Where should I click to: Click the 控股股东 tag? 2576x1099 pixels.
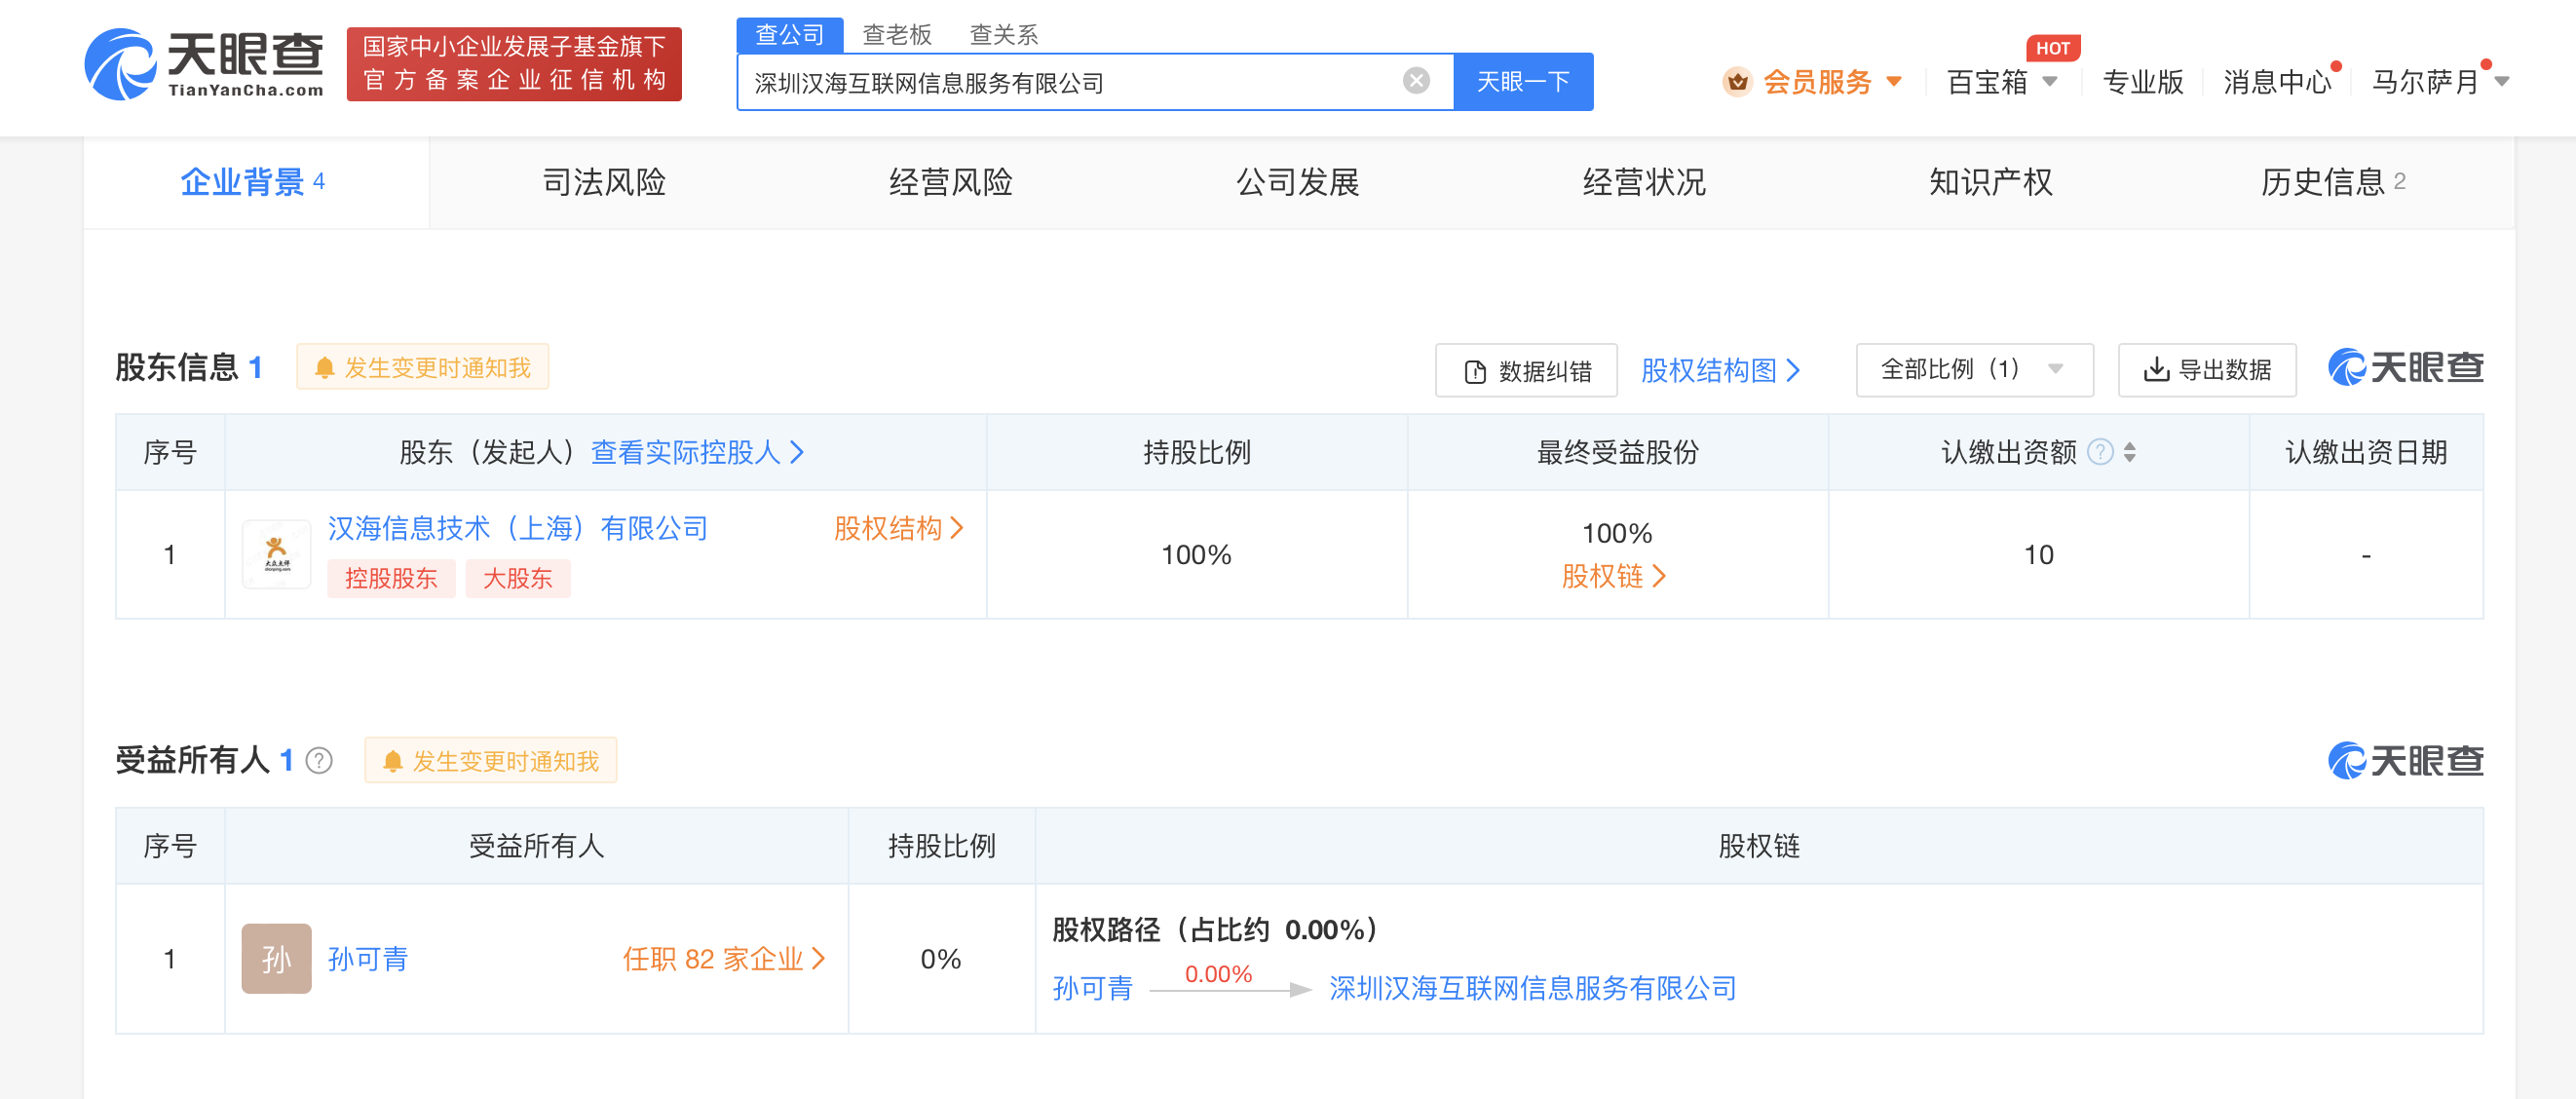391,579
